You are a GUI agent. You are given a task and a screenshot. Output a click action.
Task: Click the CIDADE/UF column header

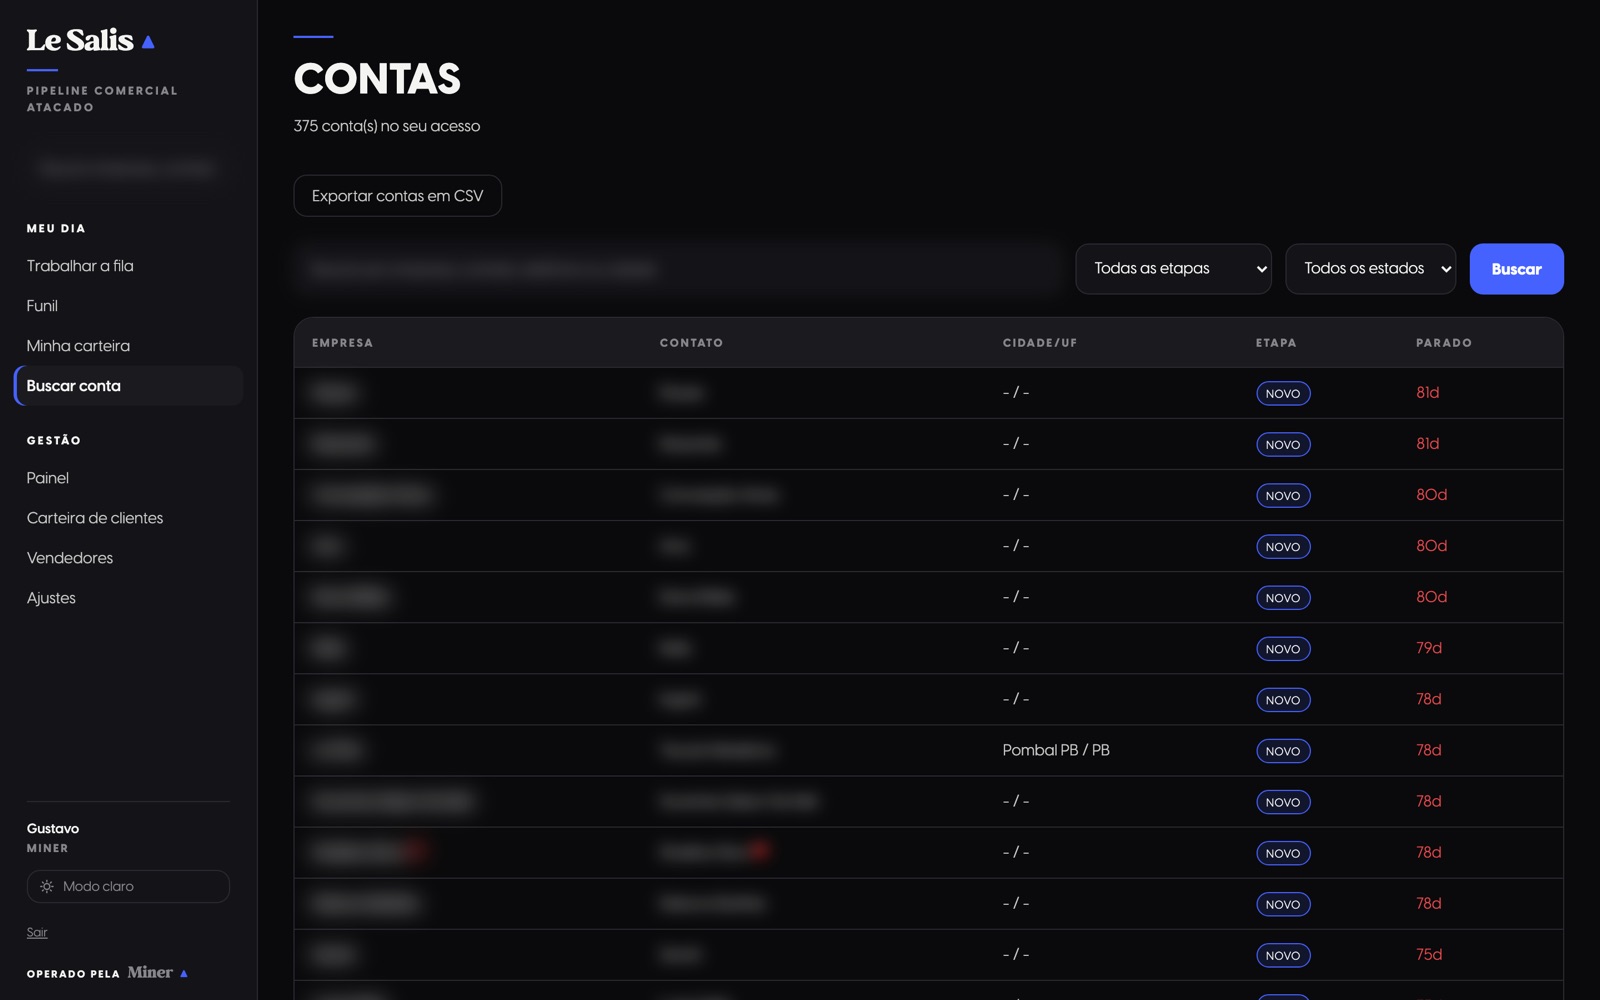coord(1040,343)
